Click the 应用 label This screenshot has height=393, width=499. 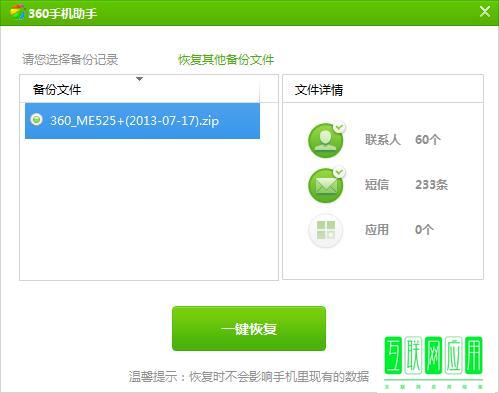pyautogui.click(x=377, y=230)
